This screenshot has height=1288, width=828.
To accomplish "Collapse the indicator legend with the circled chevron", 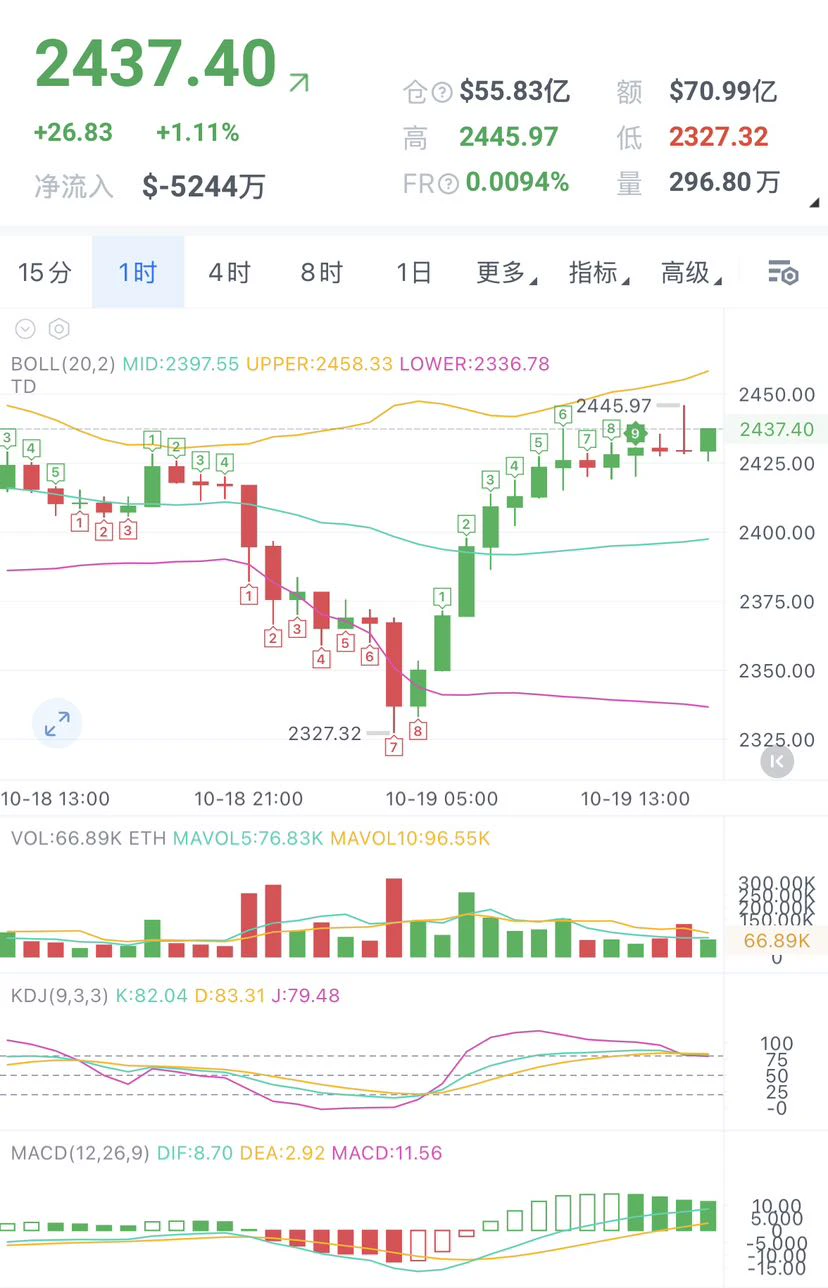I will pos(25,328).
